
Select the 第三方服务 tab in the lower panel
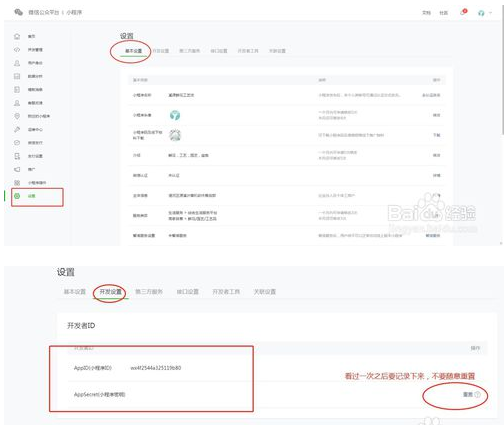click(x=149, y=292)
